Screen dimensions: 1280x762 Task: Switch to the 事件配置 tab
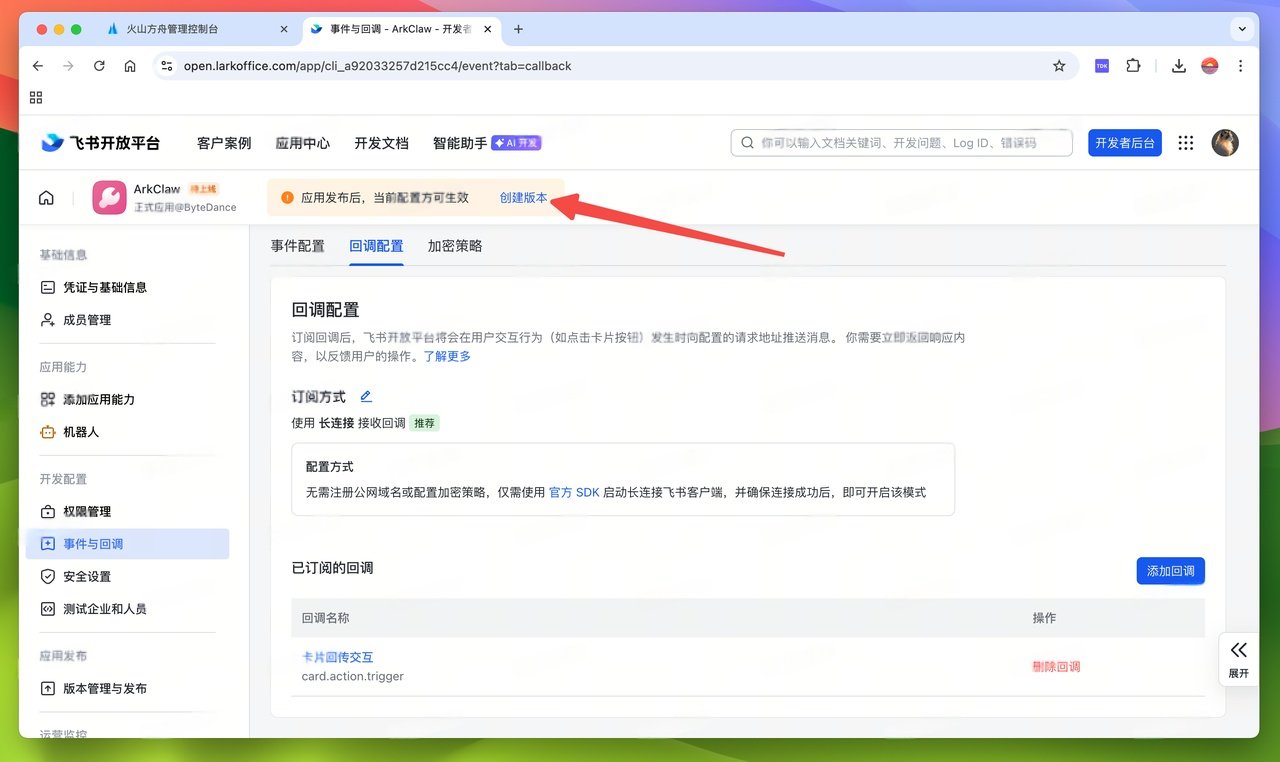click(x=297, y=245)
